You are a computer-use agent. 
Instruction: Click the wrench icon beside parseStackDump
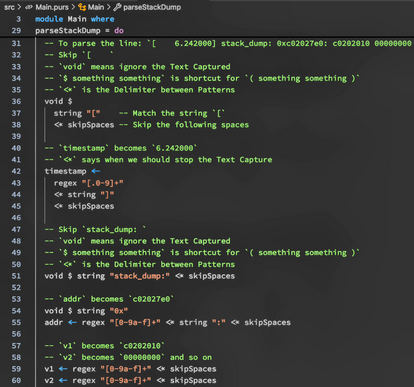click(117, 7)
